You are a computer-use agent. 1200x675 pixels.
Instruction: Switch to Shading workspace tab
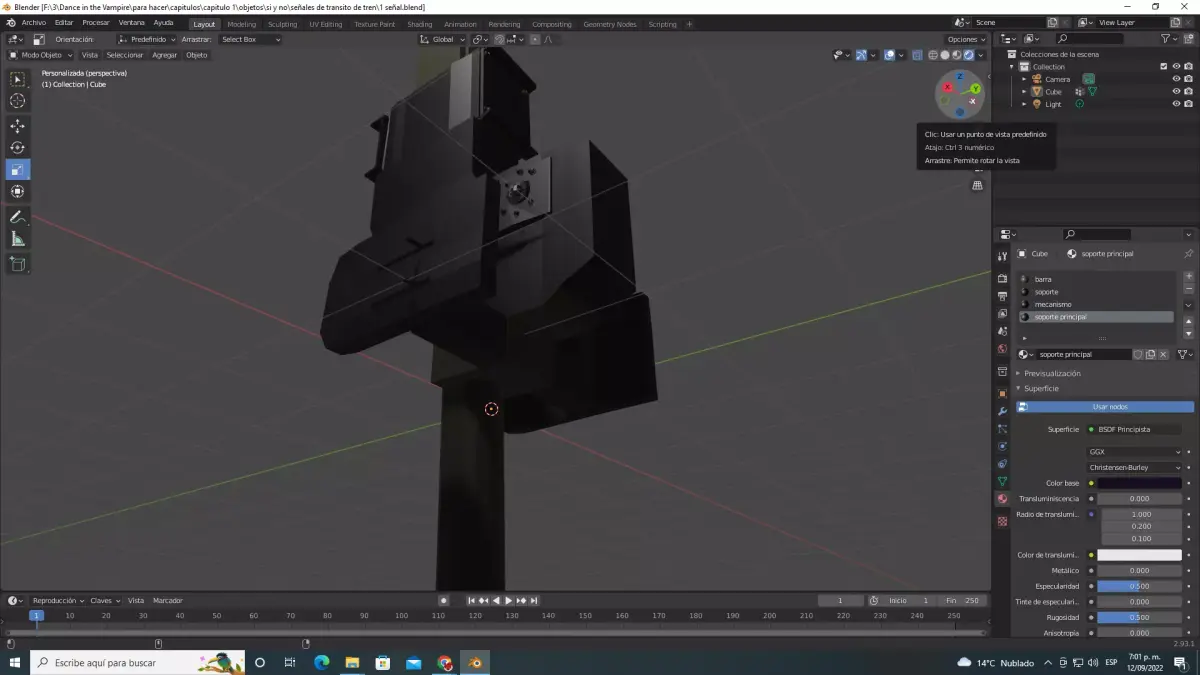(420, 24)
